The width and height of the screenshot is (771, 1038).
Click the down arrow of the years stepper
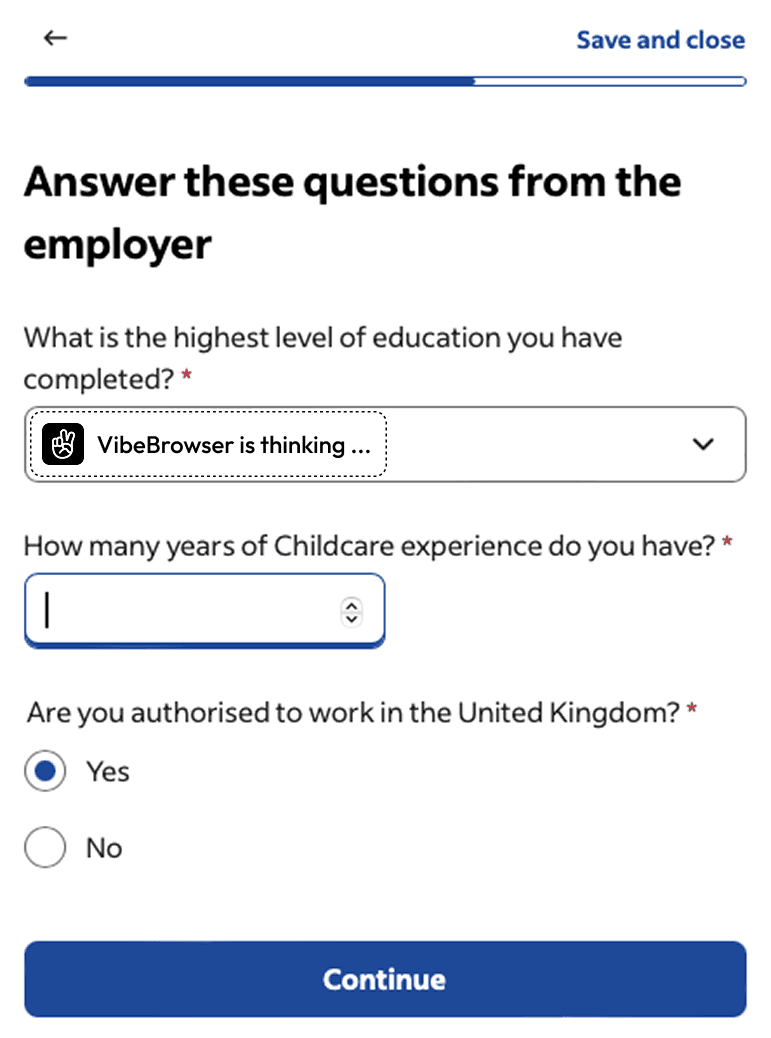pos(351,618)
